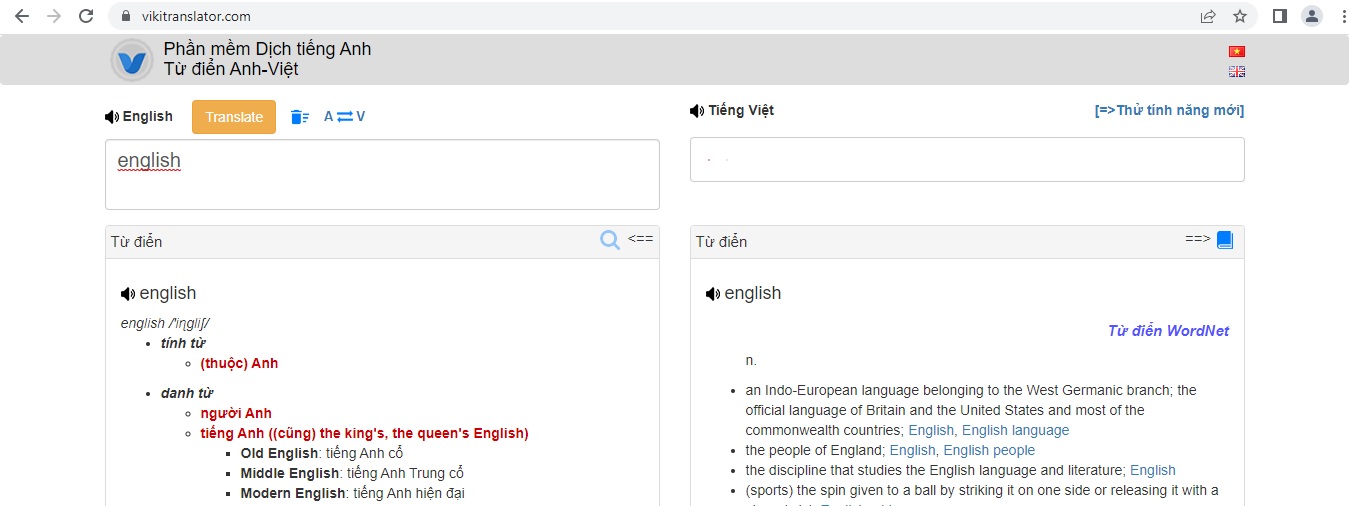Play pronunciation in left dictionary panel
The image size is (1349, 506).
tap(128, 294)
